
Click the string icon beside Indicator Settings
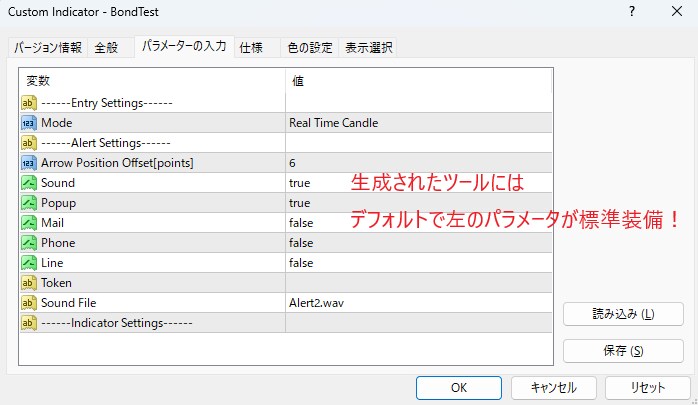point(28,323)
